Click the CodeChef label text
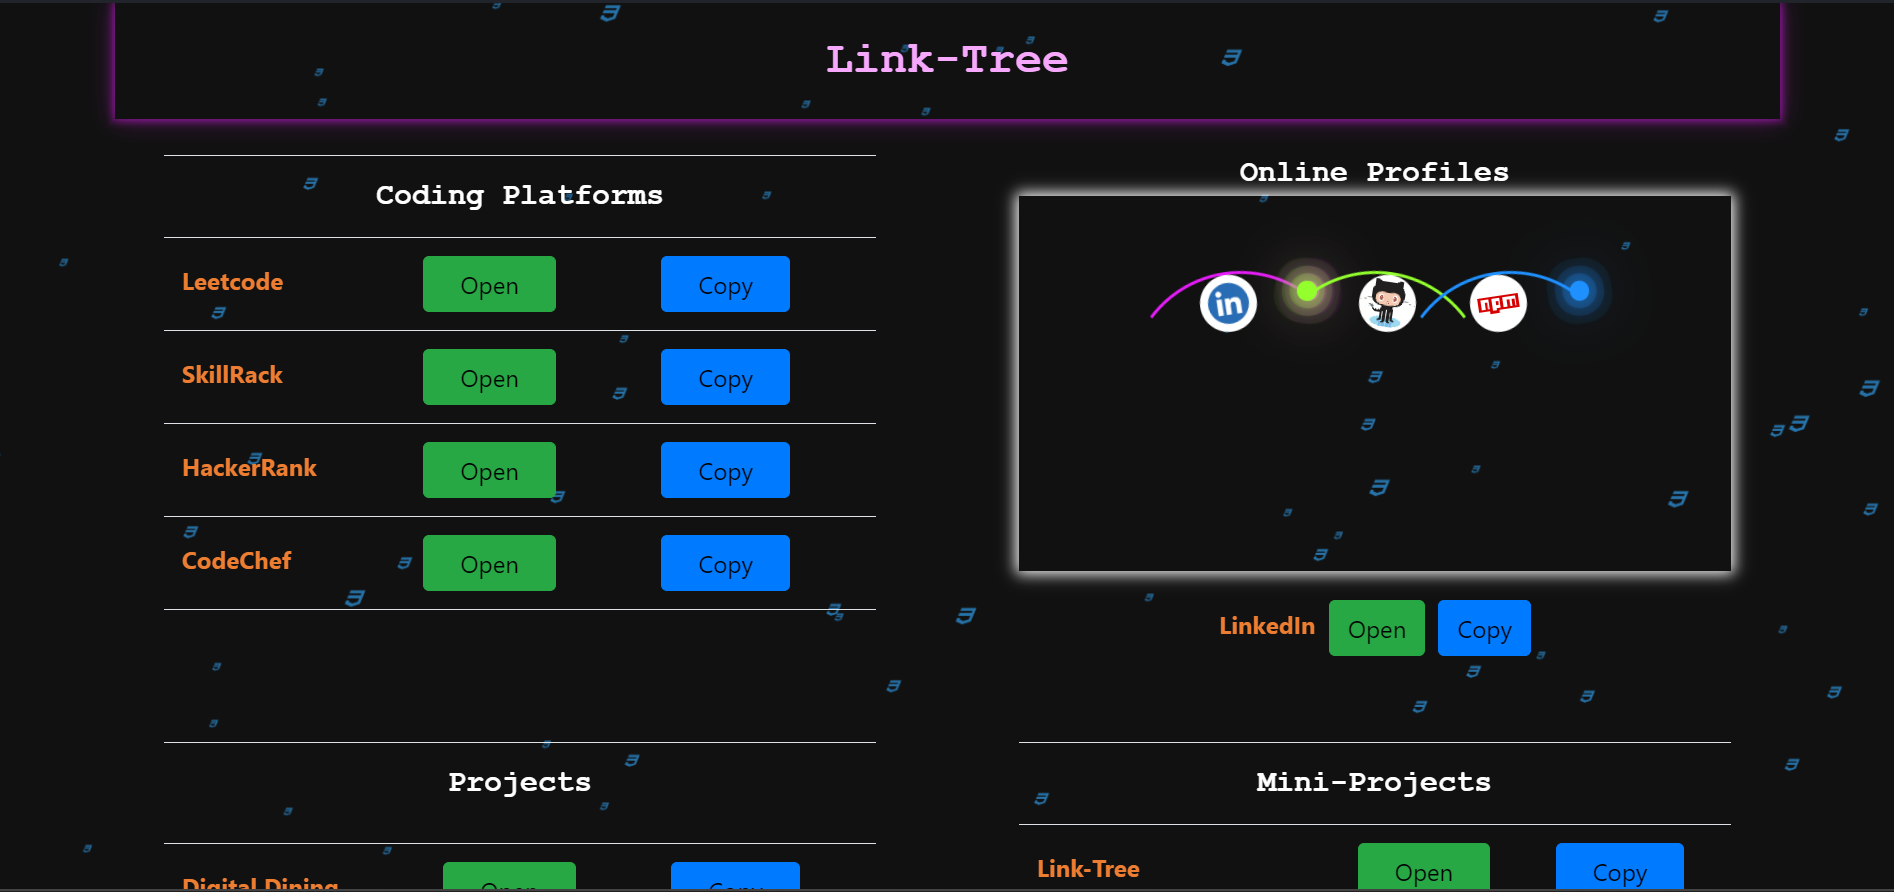 [x=236, y=561]
